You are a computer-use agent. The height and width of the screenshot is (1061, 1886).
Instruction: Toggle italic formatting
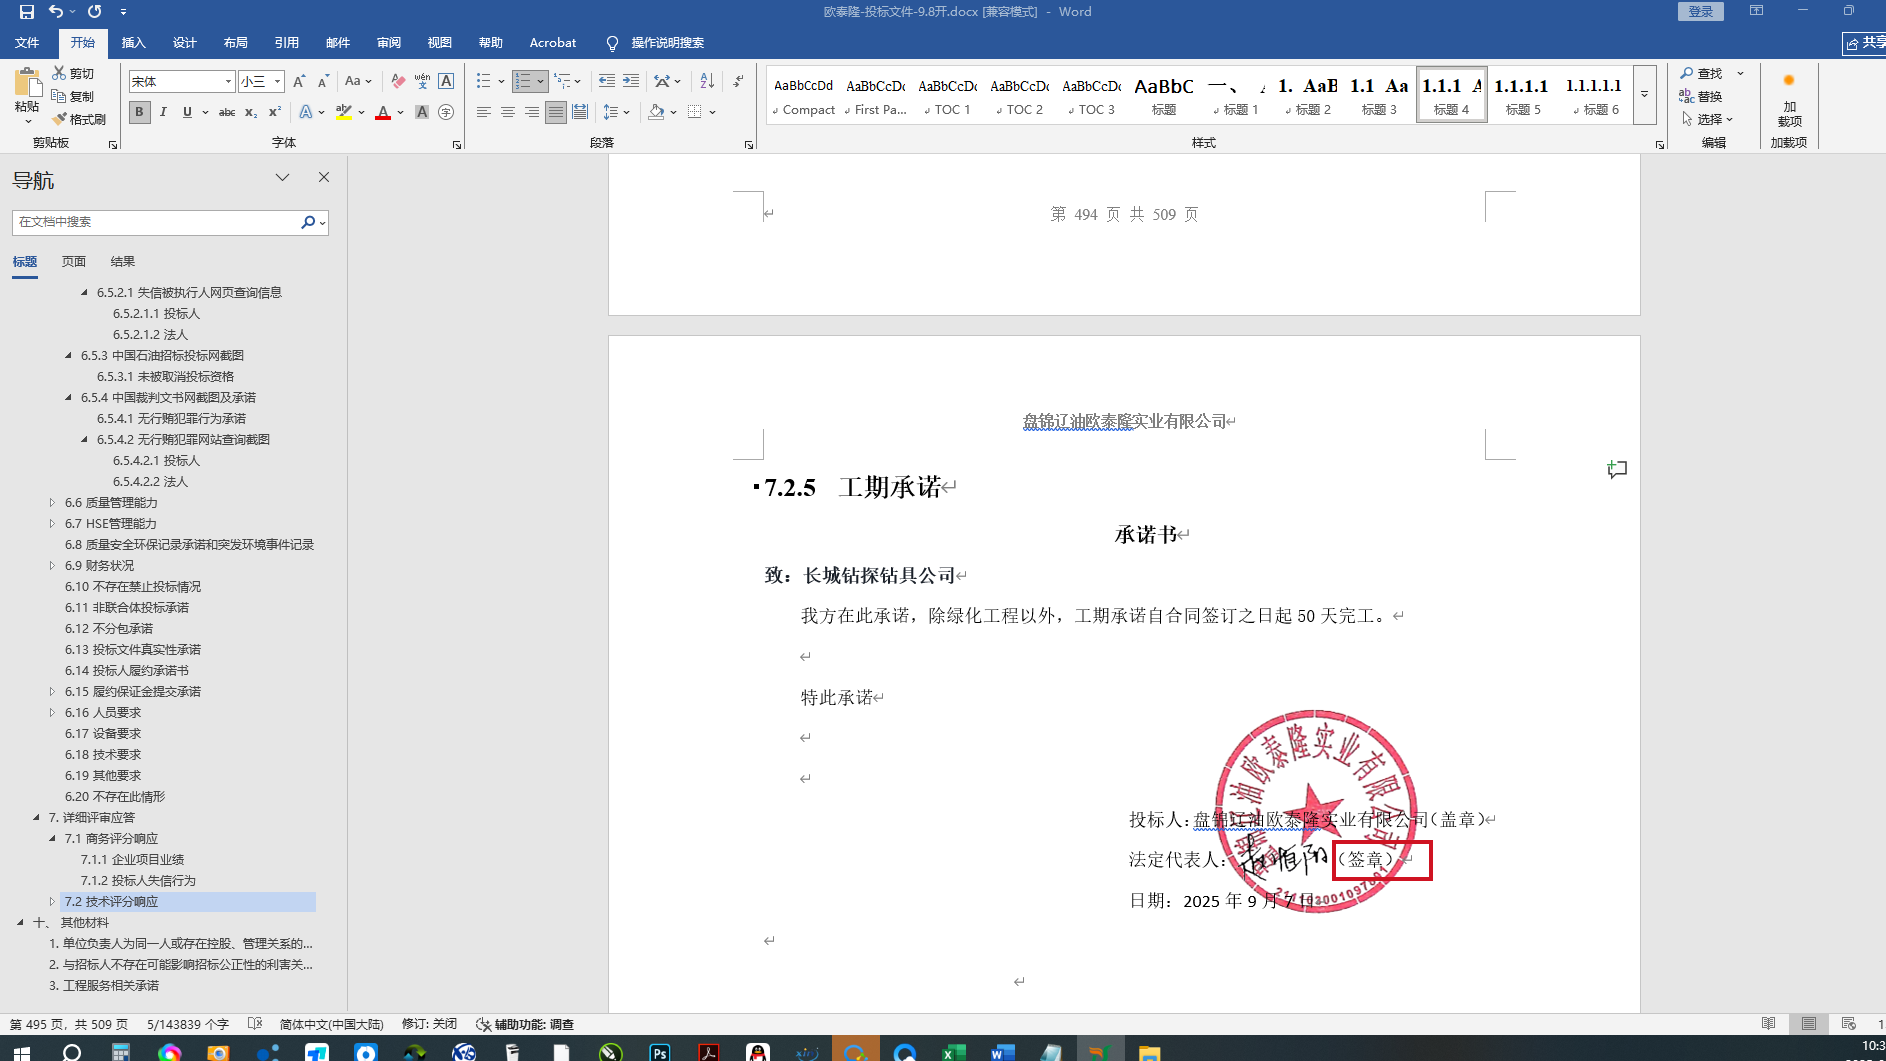(x=163, y=112)
